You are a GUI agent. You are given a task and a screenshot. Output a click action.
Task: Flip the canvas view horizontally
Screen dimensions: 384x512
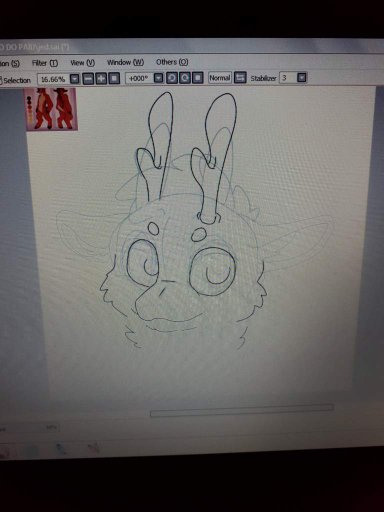(240, 78)
